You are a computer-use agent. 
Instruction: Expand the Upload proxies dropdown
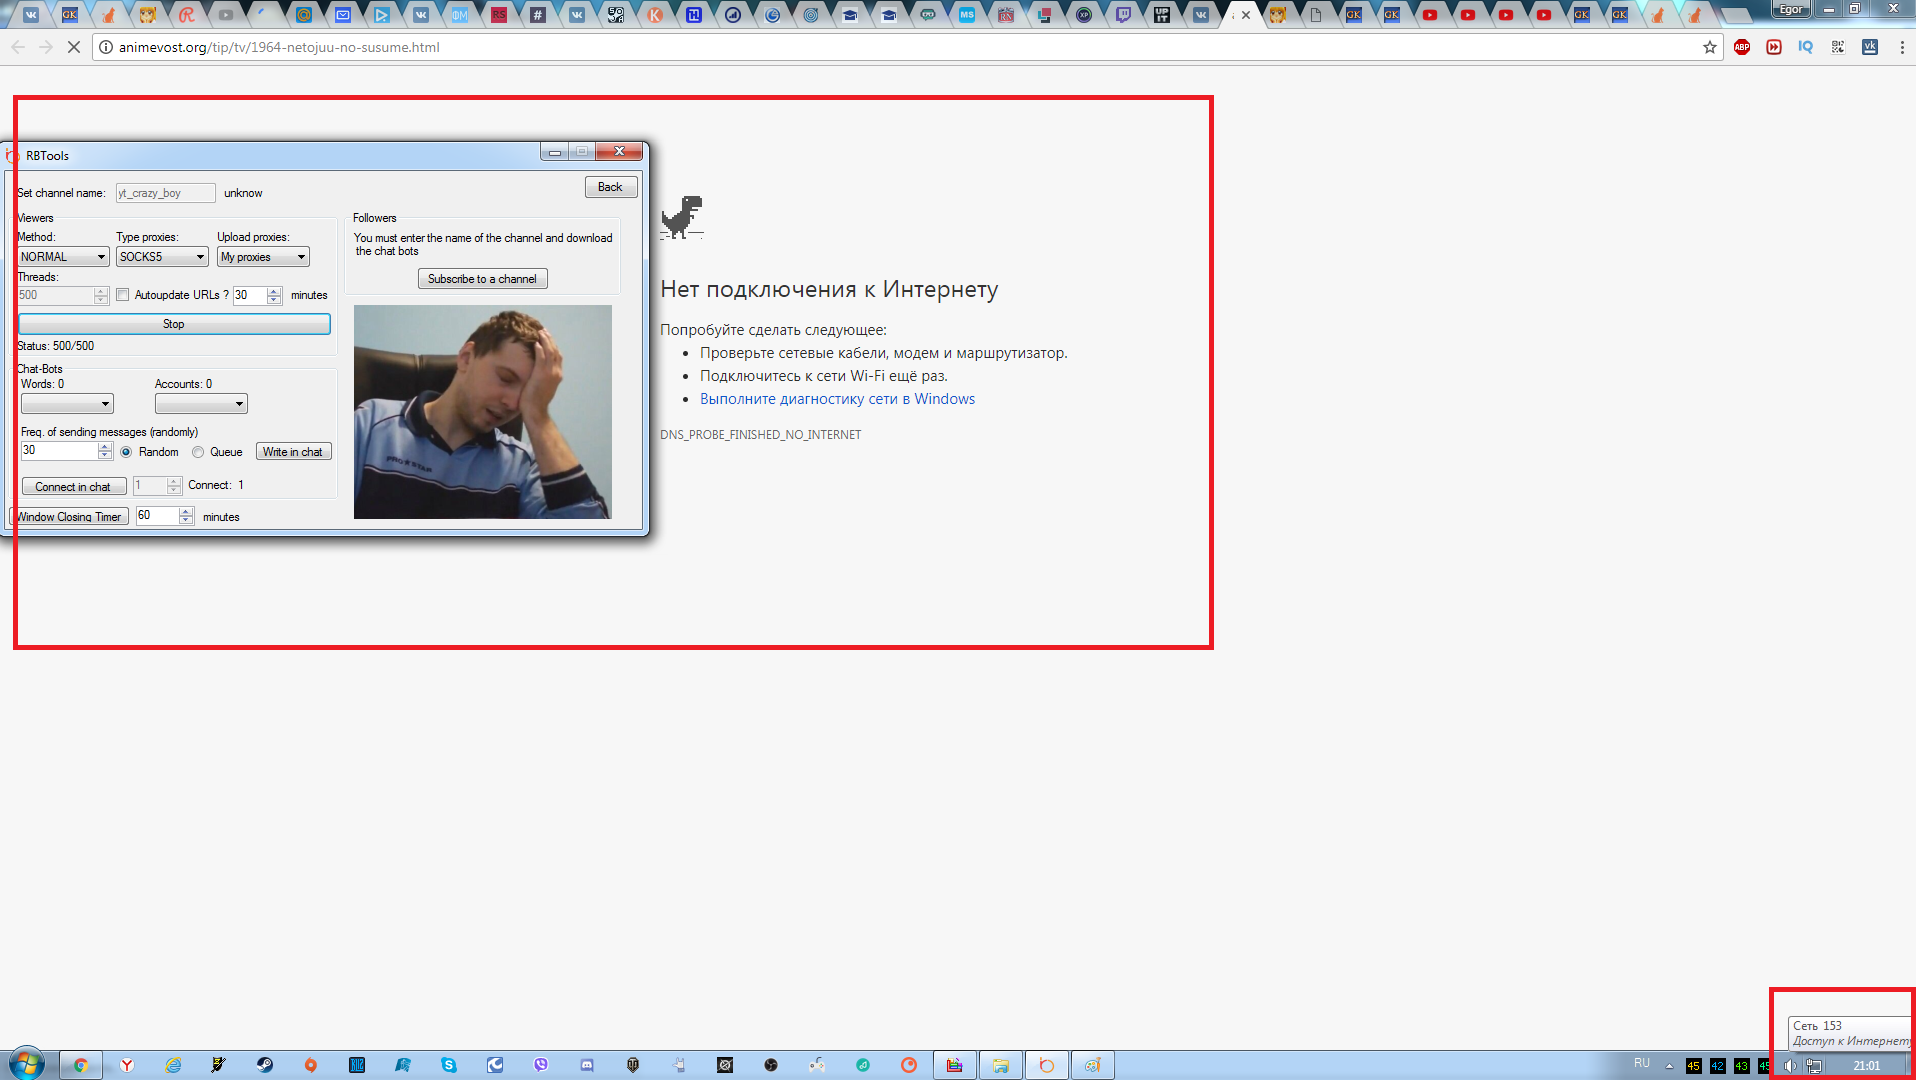263,257
